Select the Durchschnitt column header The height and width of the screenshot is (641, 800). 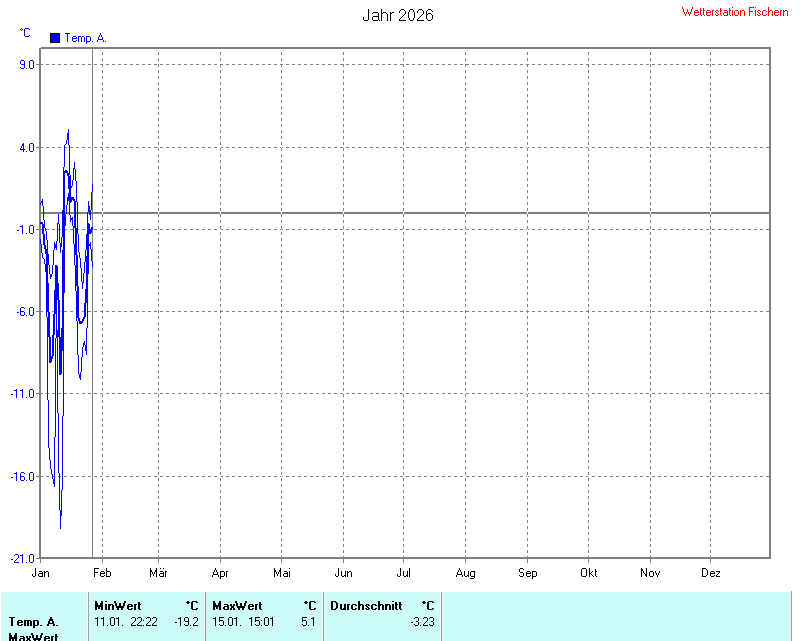(x=366, y=606)
